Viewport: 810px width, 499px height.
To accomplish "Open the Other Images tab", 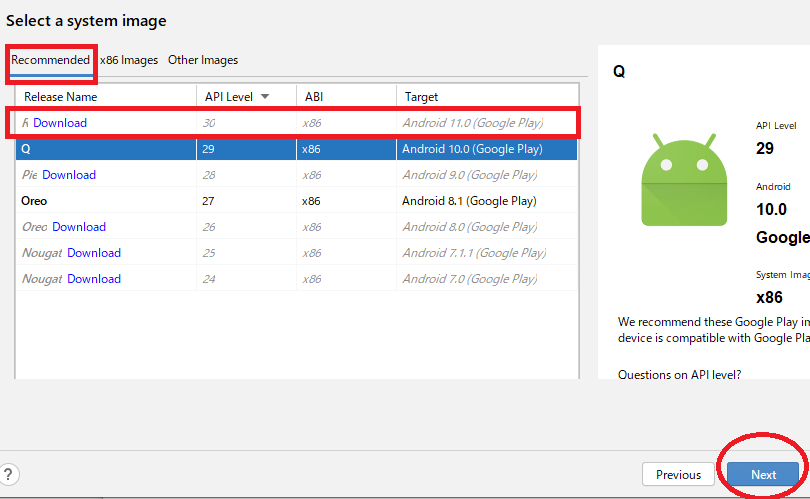I will tap(203, 60).
